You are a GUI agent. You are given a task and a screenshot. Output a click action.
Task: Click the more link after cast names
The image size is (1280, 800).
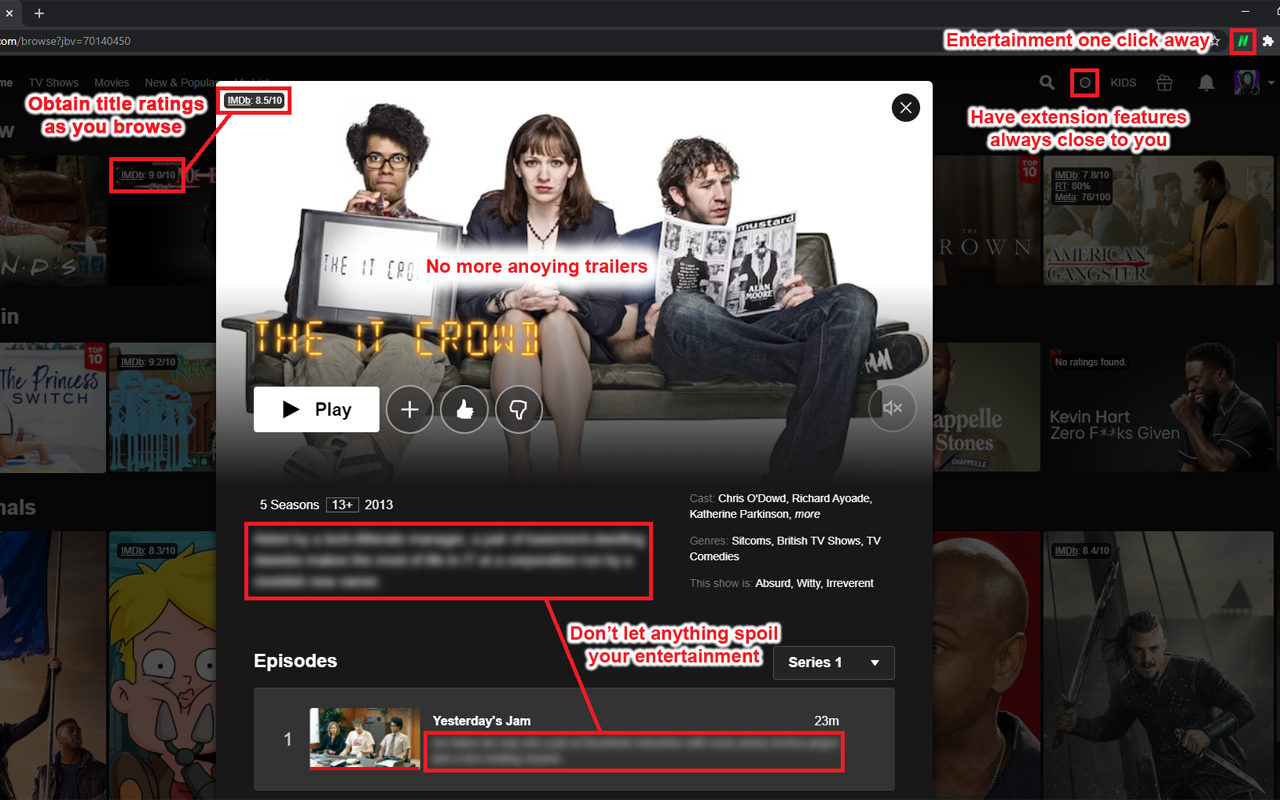pyautogui.click(x=806, y=514)
